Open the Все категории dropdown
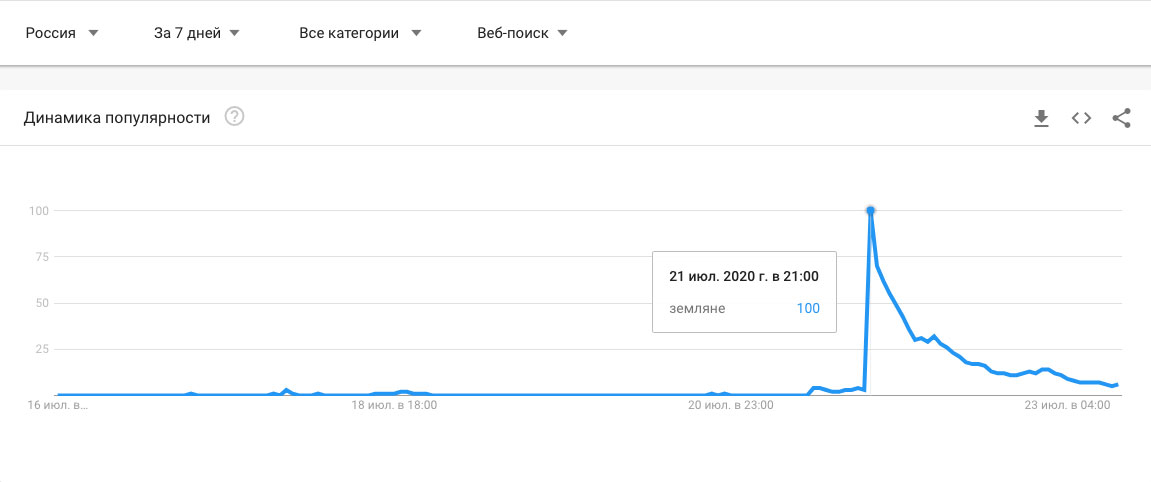The width and height of the screenshot is (1151, 482). click(x=360, y=33)
